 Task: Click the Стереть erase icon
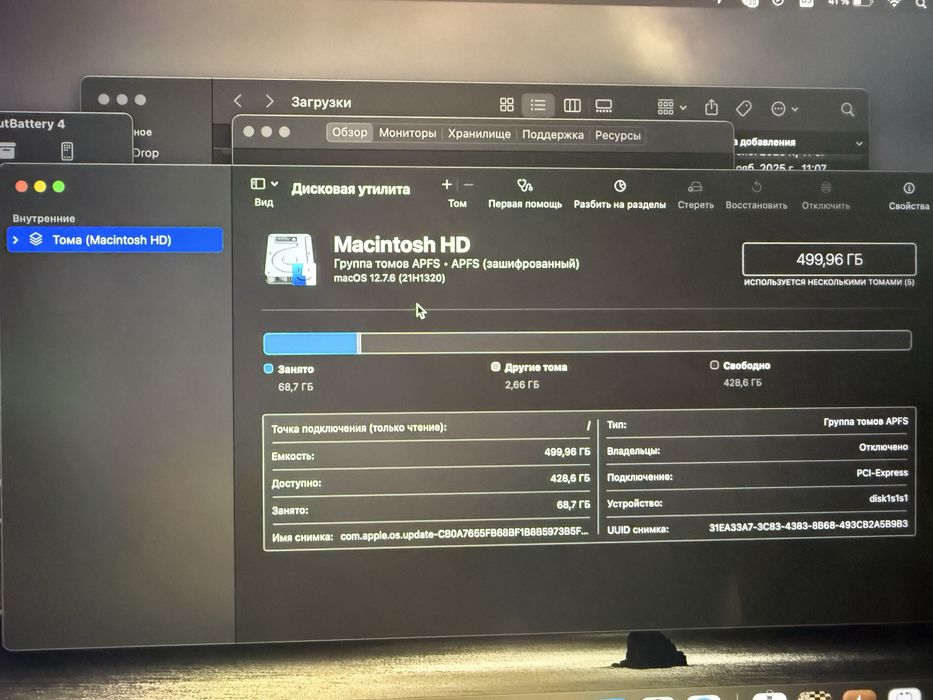[x=695, y=188]
